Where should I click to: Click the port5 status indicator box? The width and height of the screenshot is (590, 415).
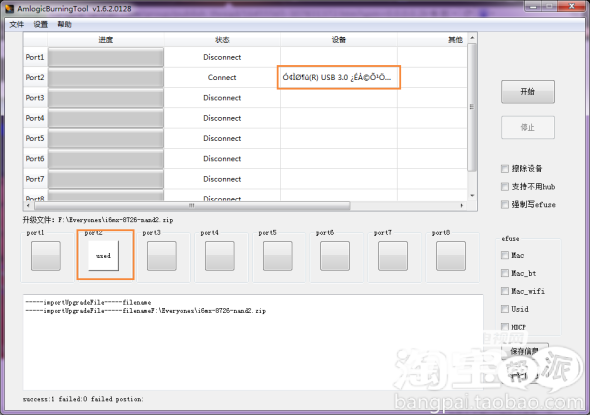tap(277, 256)
